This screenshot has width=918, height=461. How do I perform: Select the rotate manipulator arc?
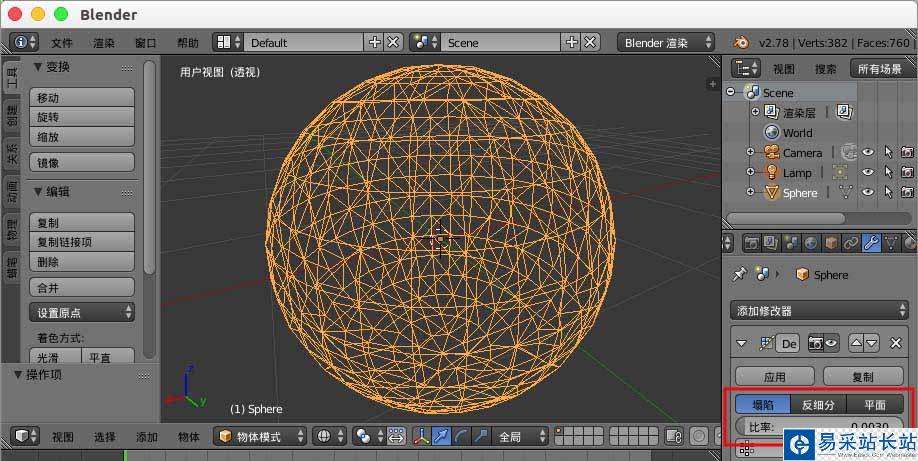click(x=461, y=436)
